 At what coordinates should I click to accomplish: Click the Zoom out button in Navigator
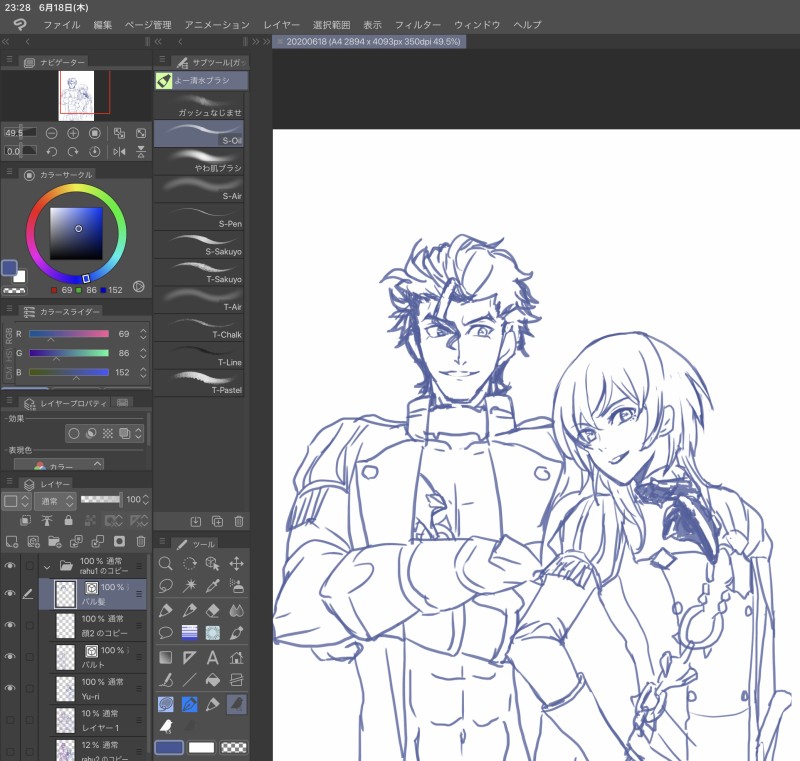51,133
